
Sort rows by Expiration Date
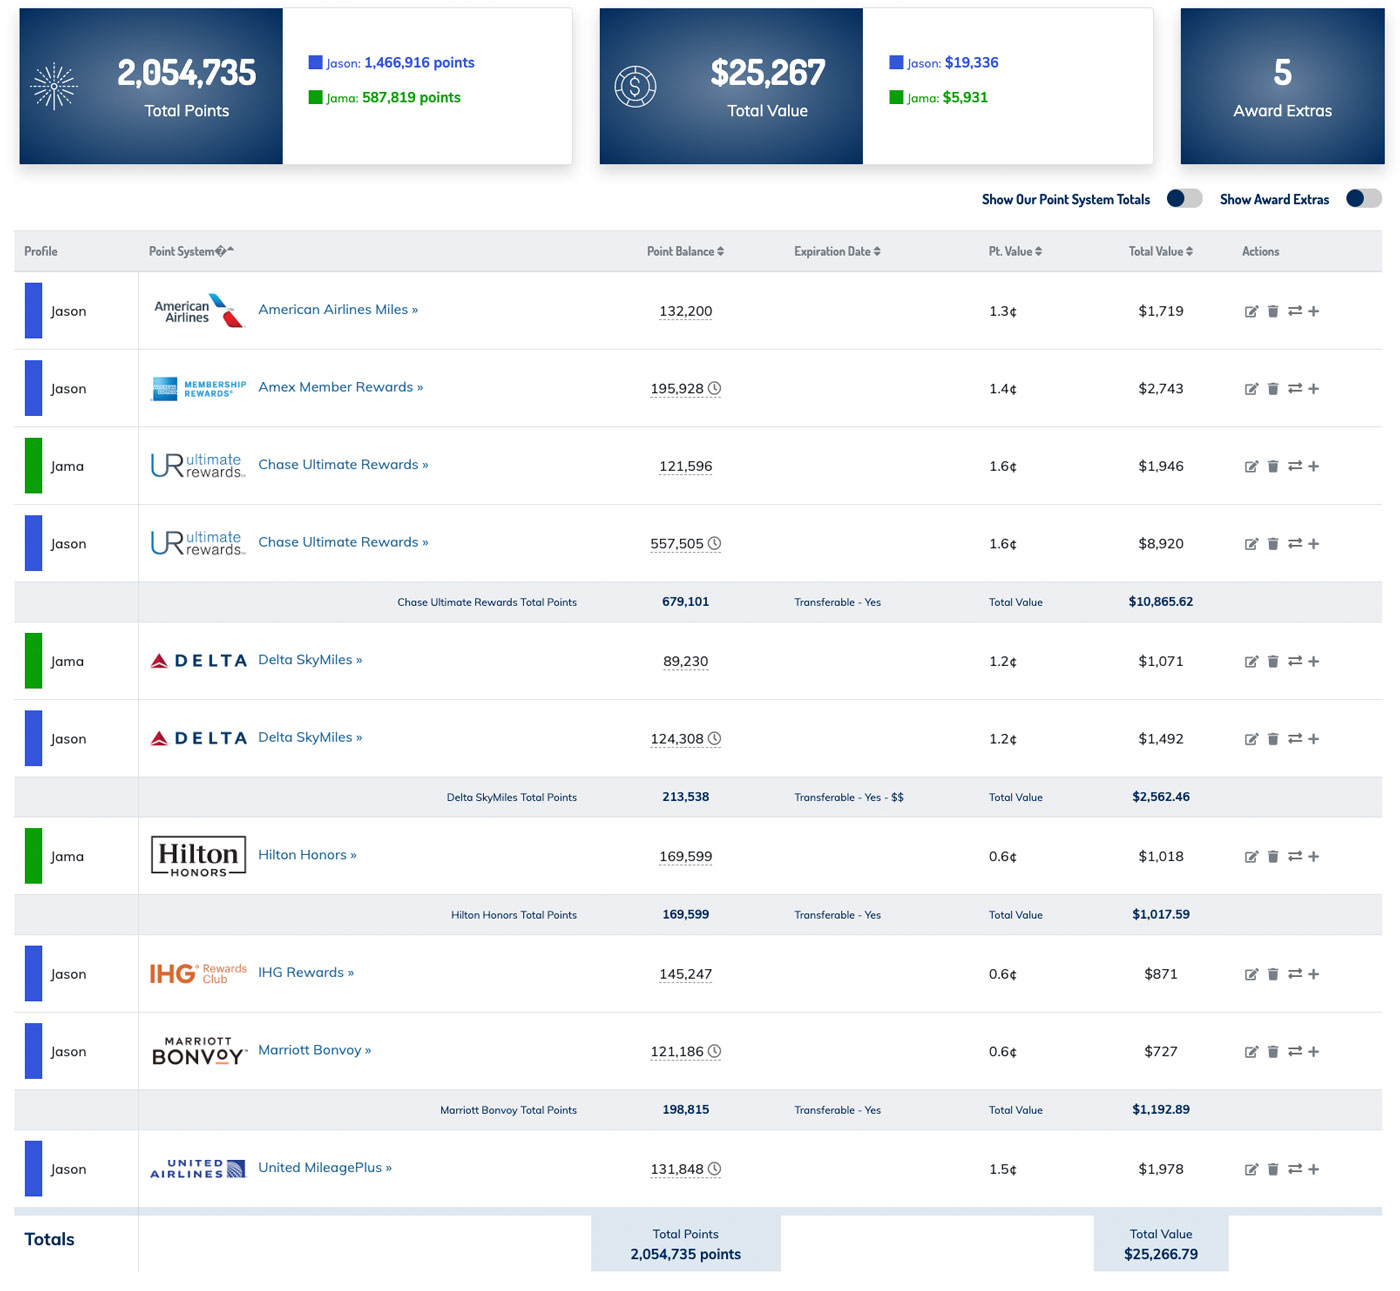pos(837,251)
